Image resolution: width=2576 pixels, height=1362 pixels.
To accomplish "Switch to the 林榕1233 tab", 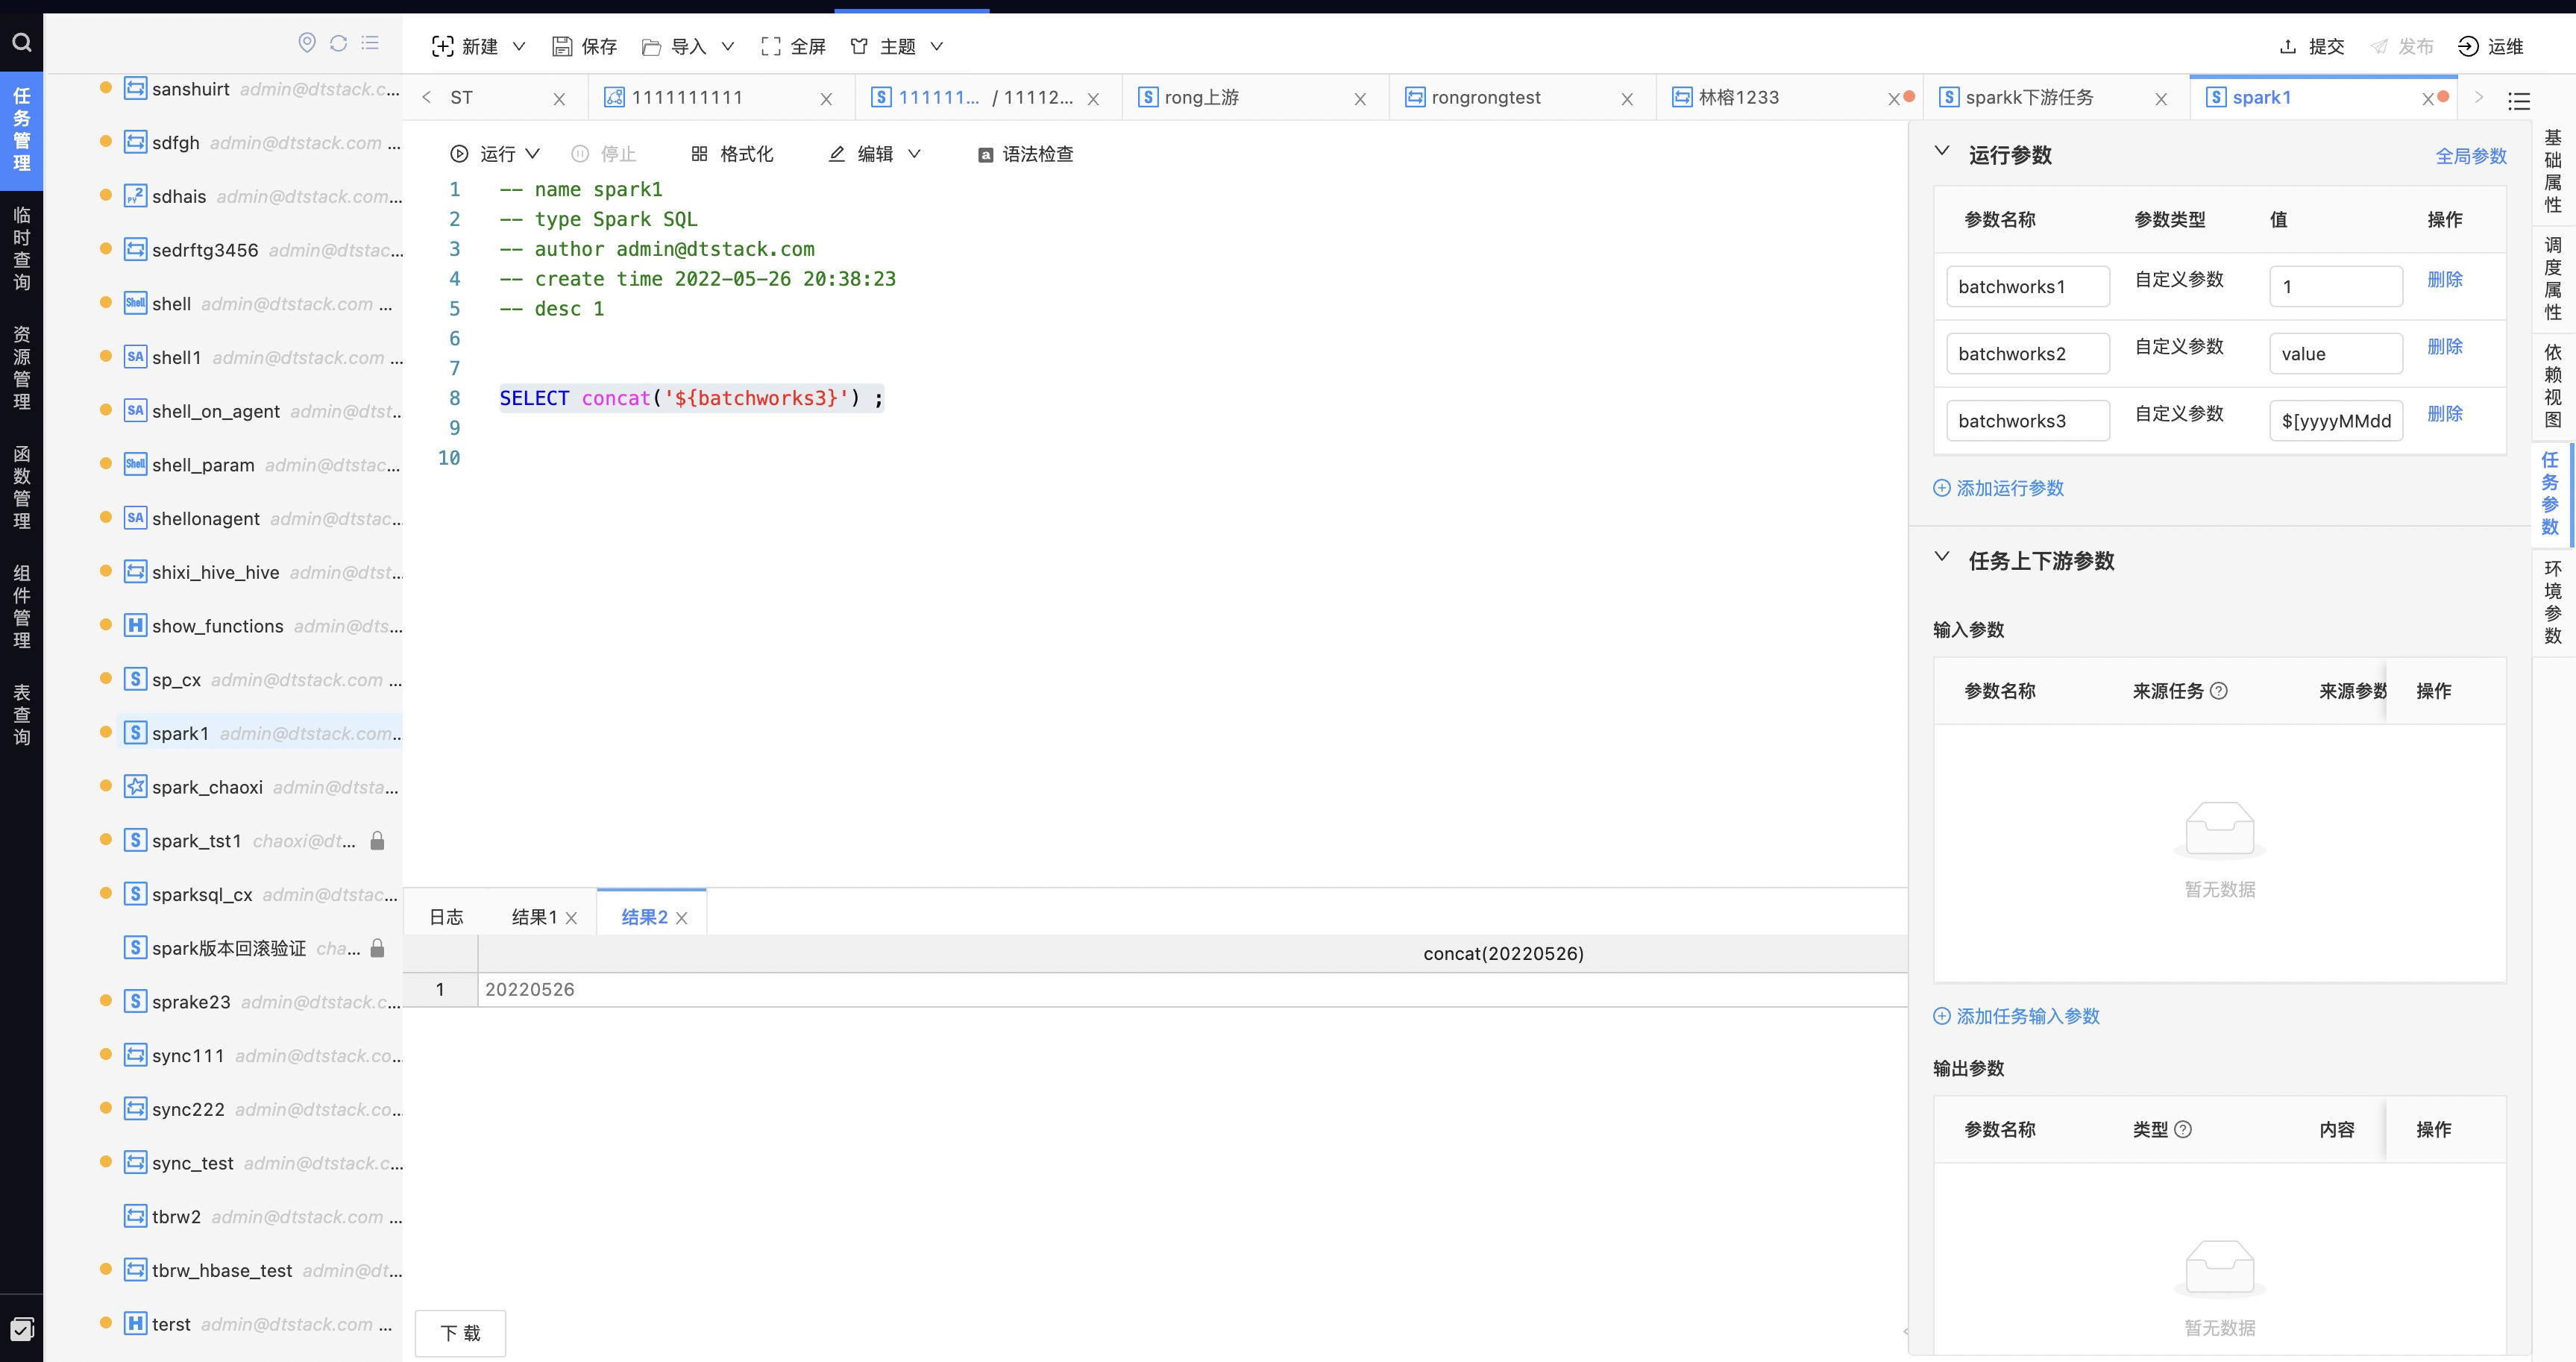I will [x=1738, y=97].
